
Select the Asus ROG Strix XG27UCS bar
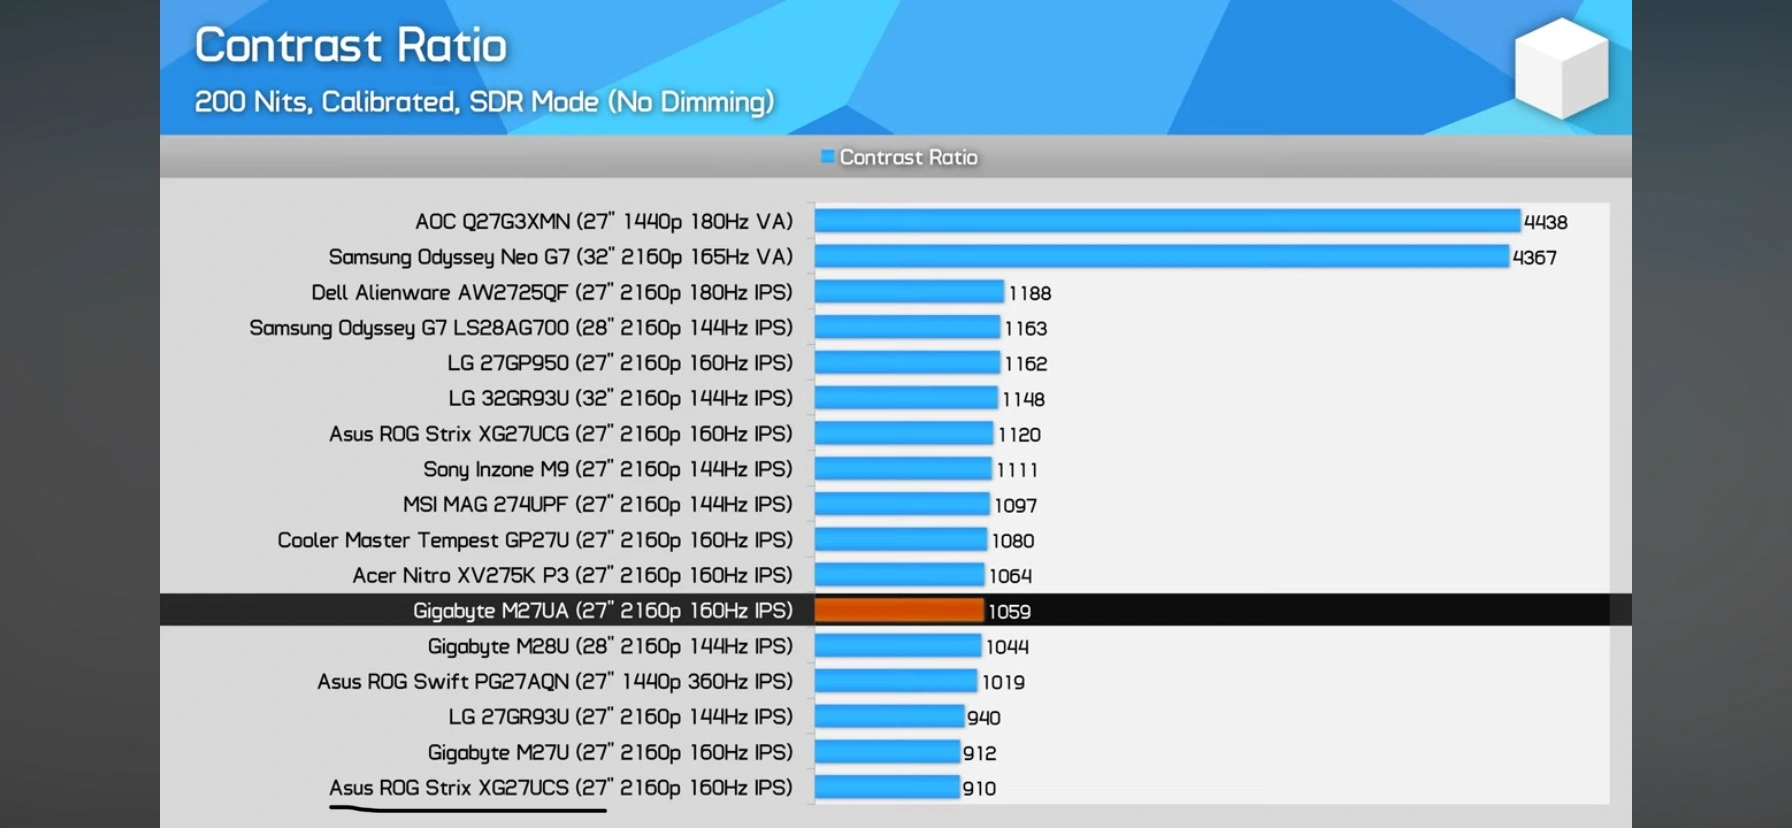tap(887, 787)
